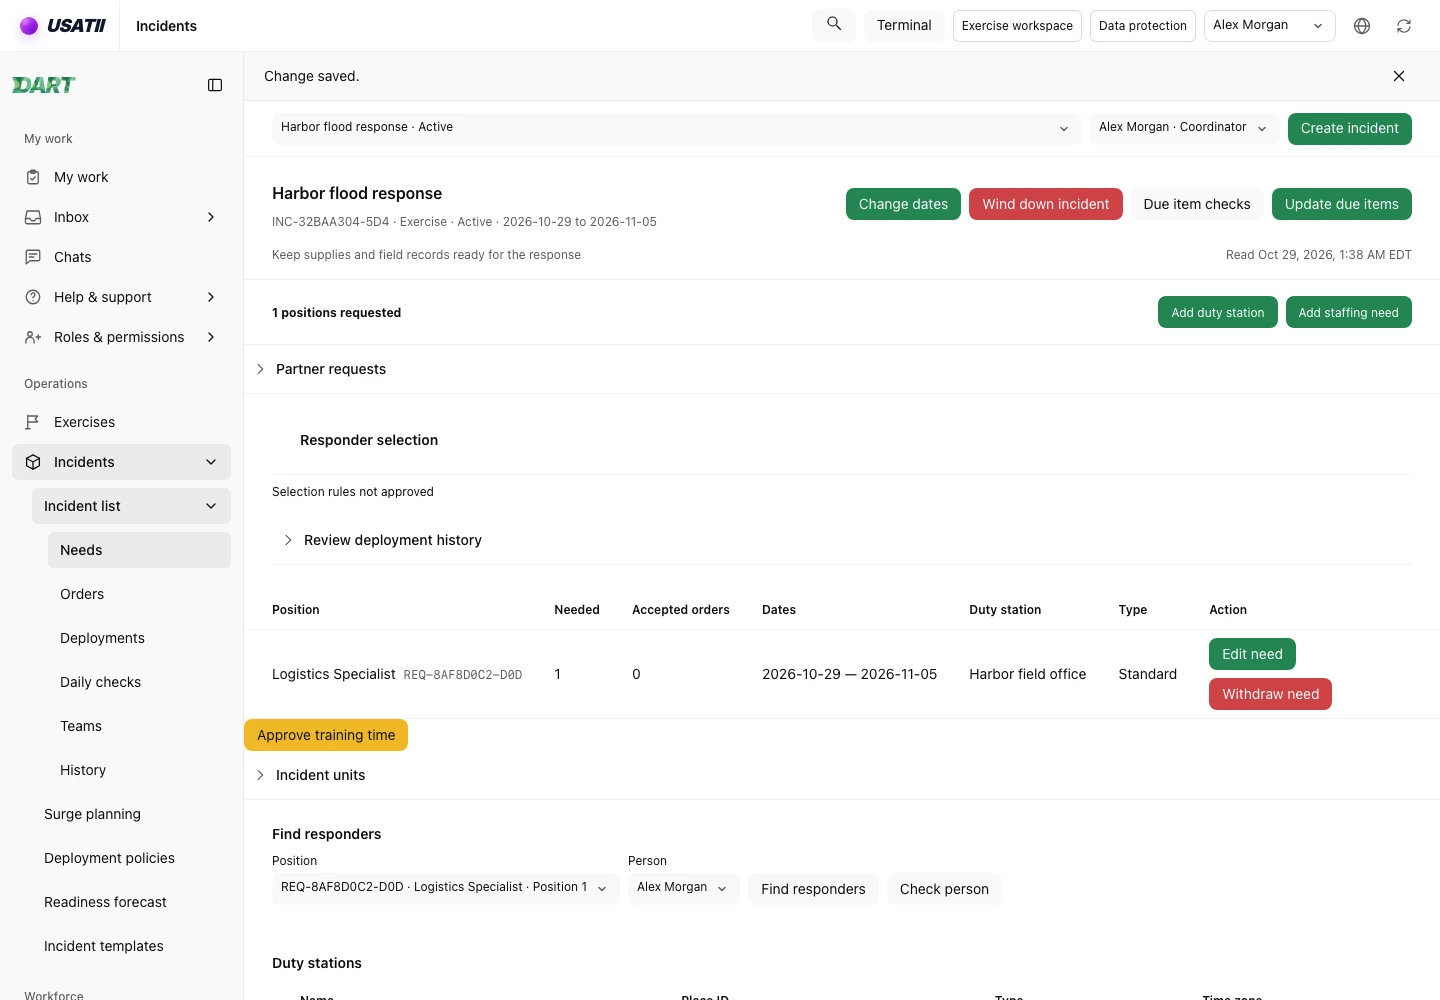Open the Person dropdown in Find responders

click(x=684, y=888)
